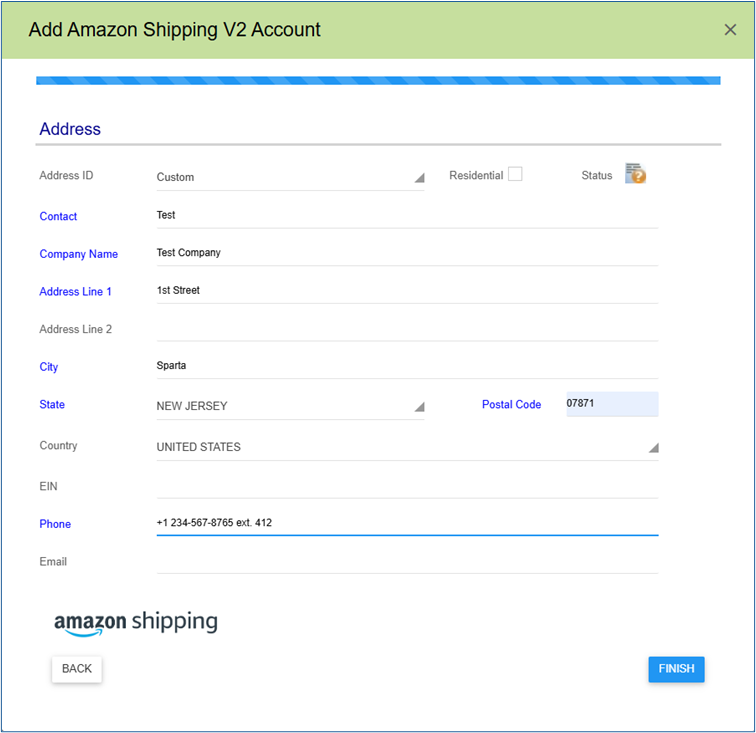Click the empty Address Line 2 field
This screenshot has height=733, width=756.
407,328
